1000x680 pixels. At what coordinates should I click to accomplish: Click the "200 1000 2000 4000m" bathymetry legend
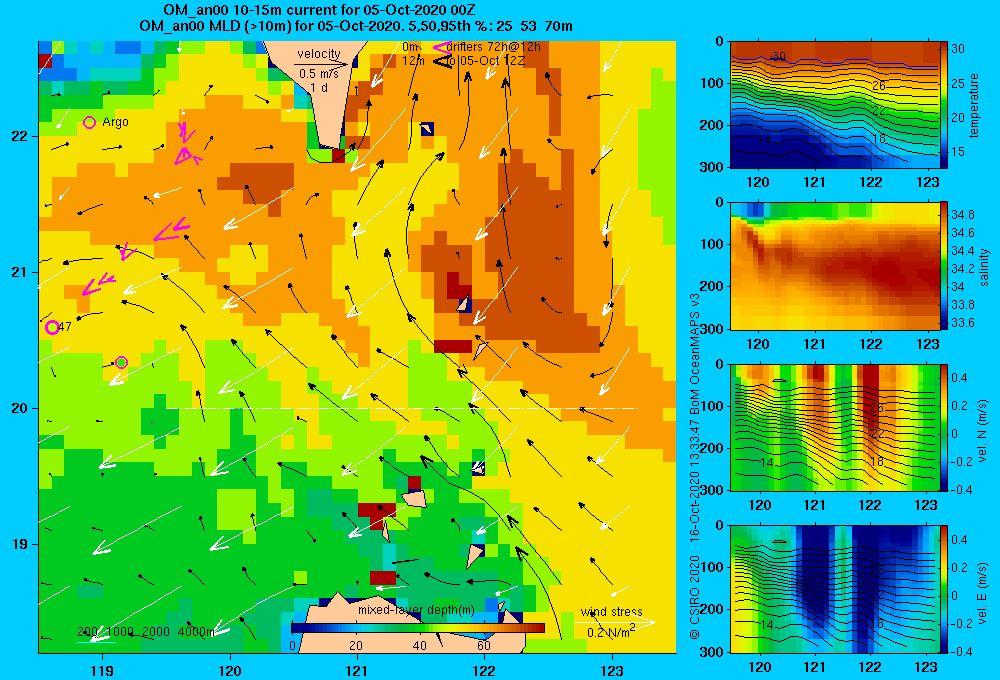click(x=146, y=632)
